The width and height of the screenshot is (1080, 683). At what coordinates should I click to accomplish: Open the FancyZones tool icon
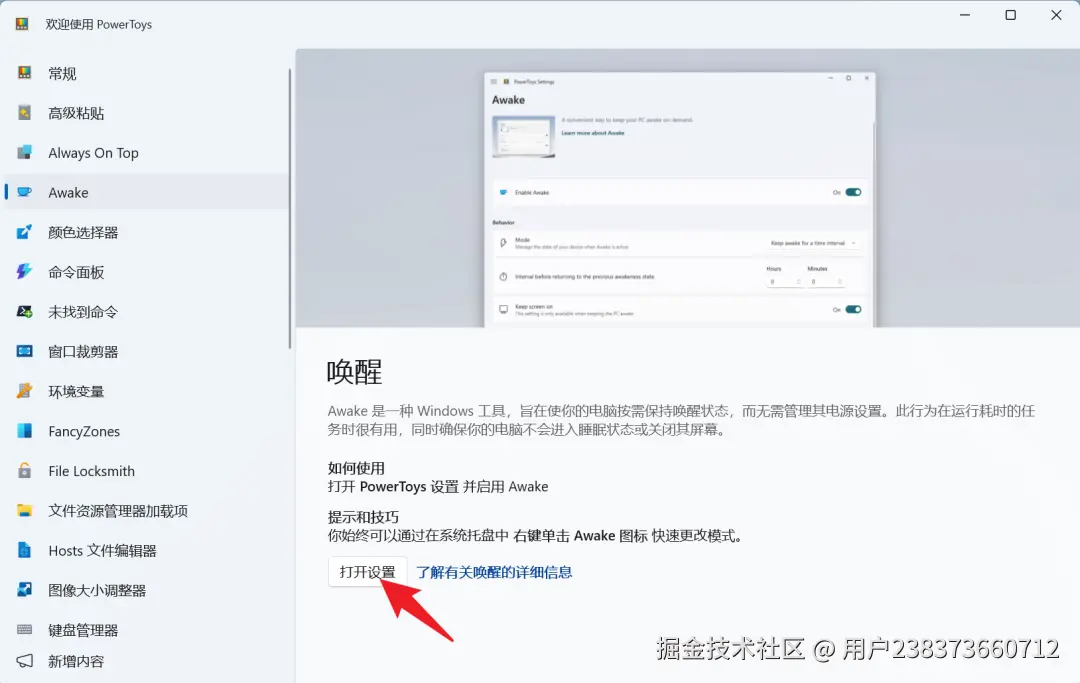pos(24,431)
